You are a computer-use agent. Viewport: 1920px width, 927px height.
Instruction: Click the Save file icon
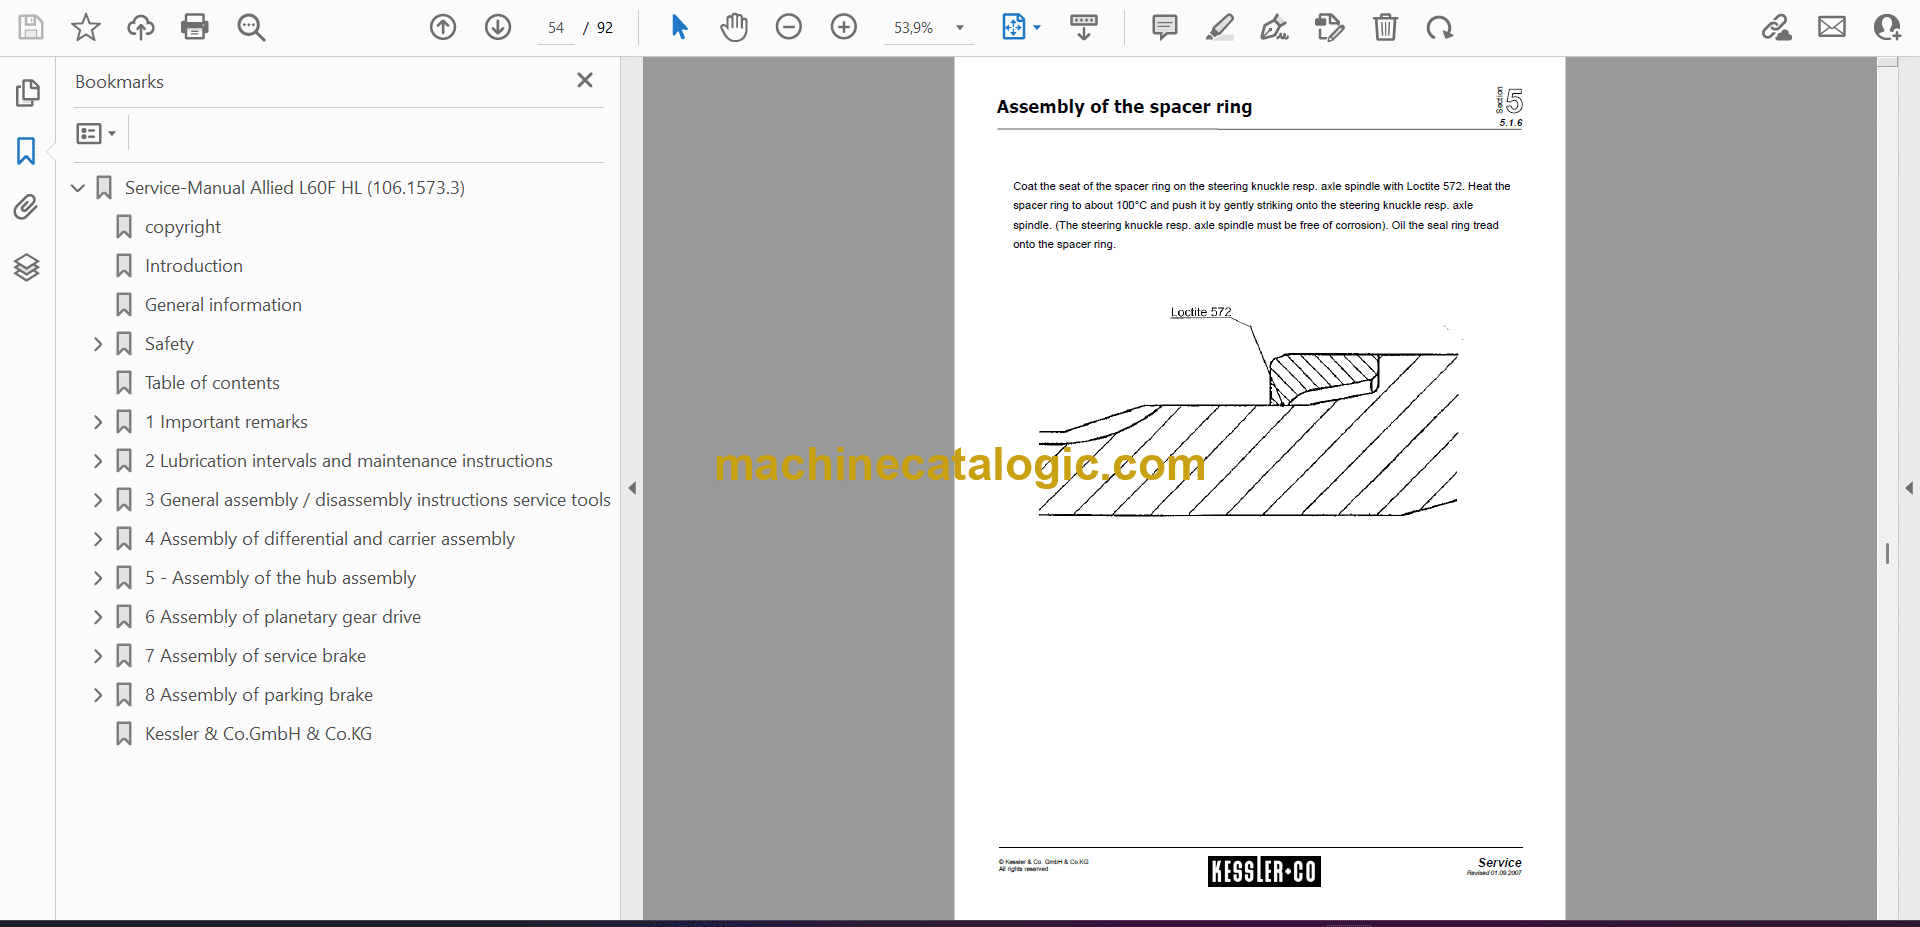coord(31,27)
